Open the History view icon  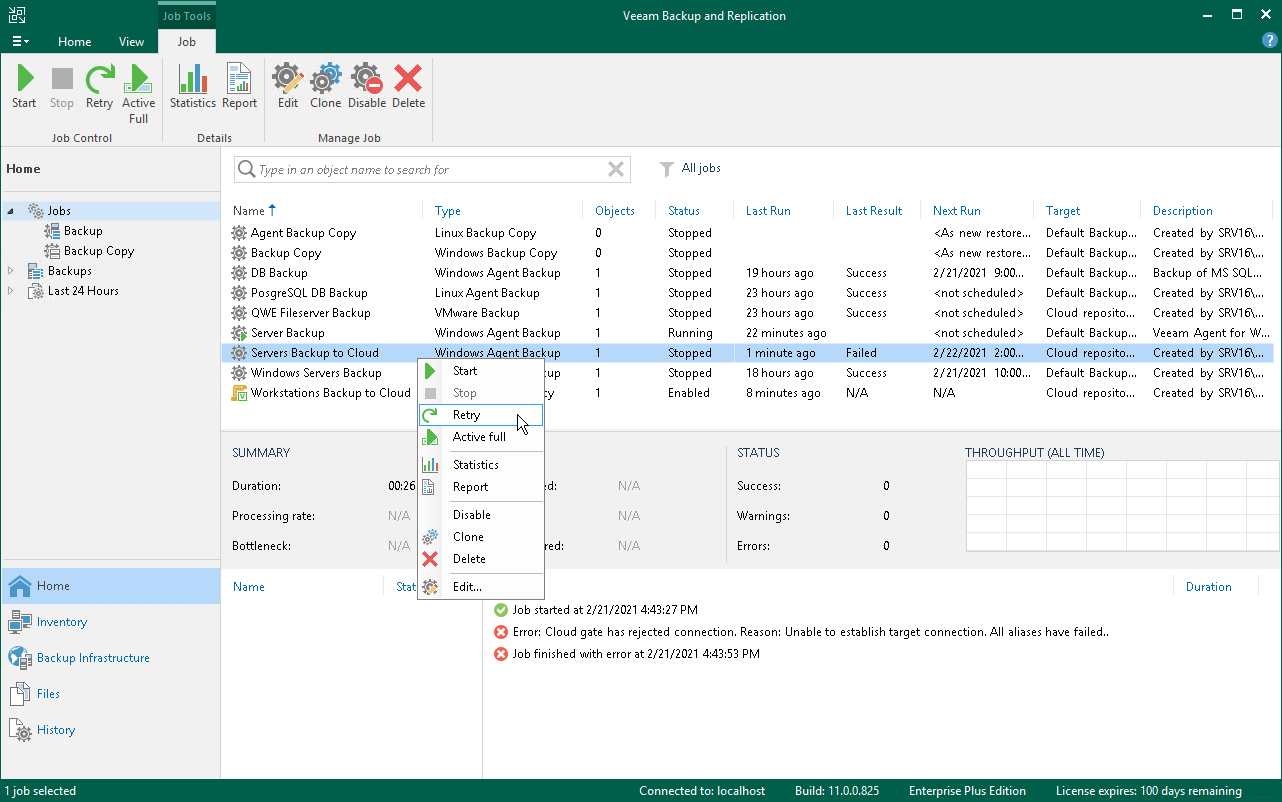tap(20, 730)
